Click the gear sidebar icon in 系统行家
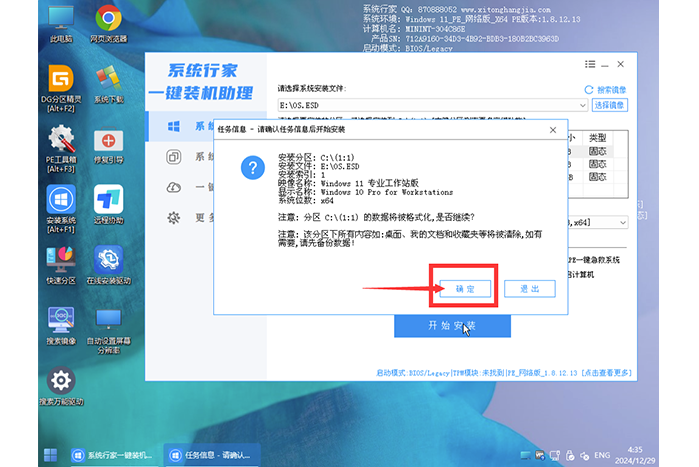This screenshot has width=699, height=467. click(x=174, y=218)
